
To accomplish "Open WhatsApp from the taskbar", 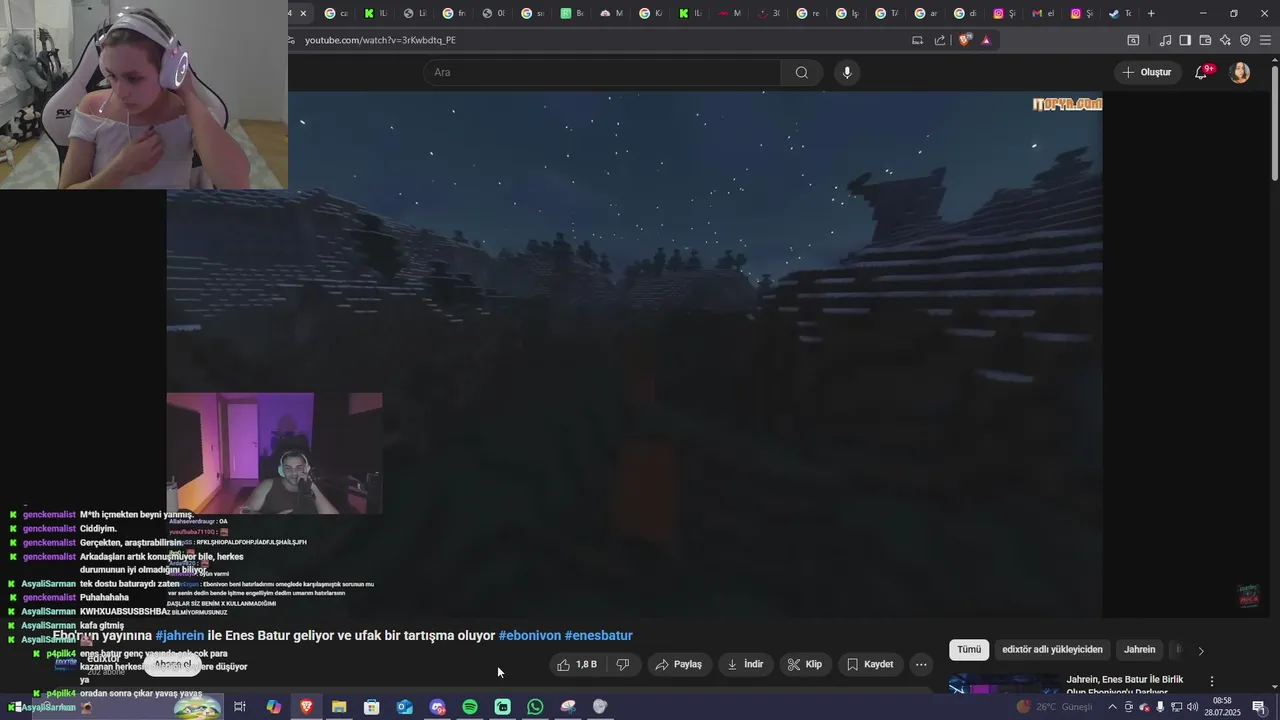I will click(x=535, y=707).
